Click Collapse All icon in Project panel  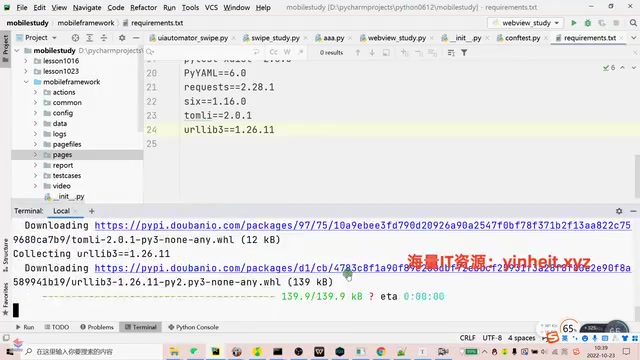click(104, 38)
